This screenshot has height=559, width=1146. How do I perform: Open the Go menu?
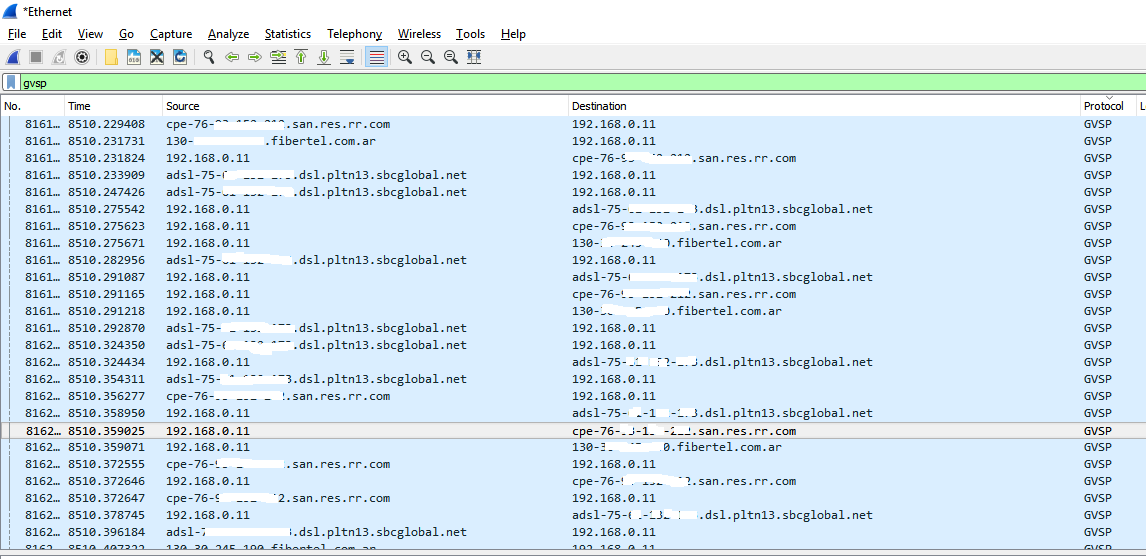click(126, 34)
